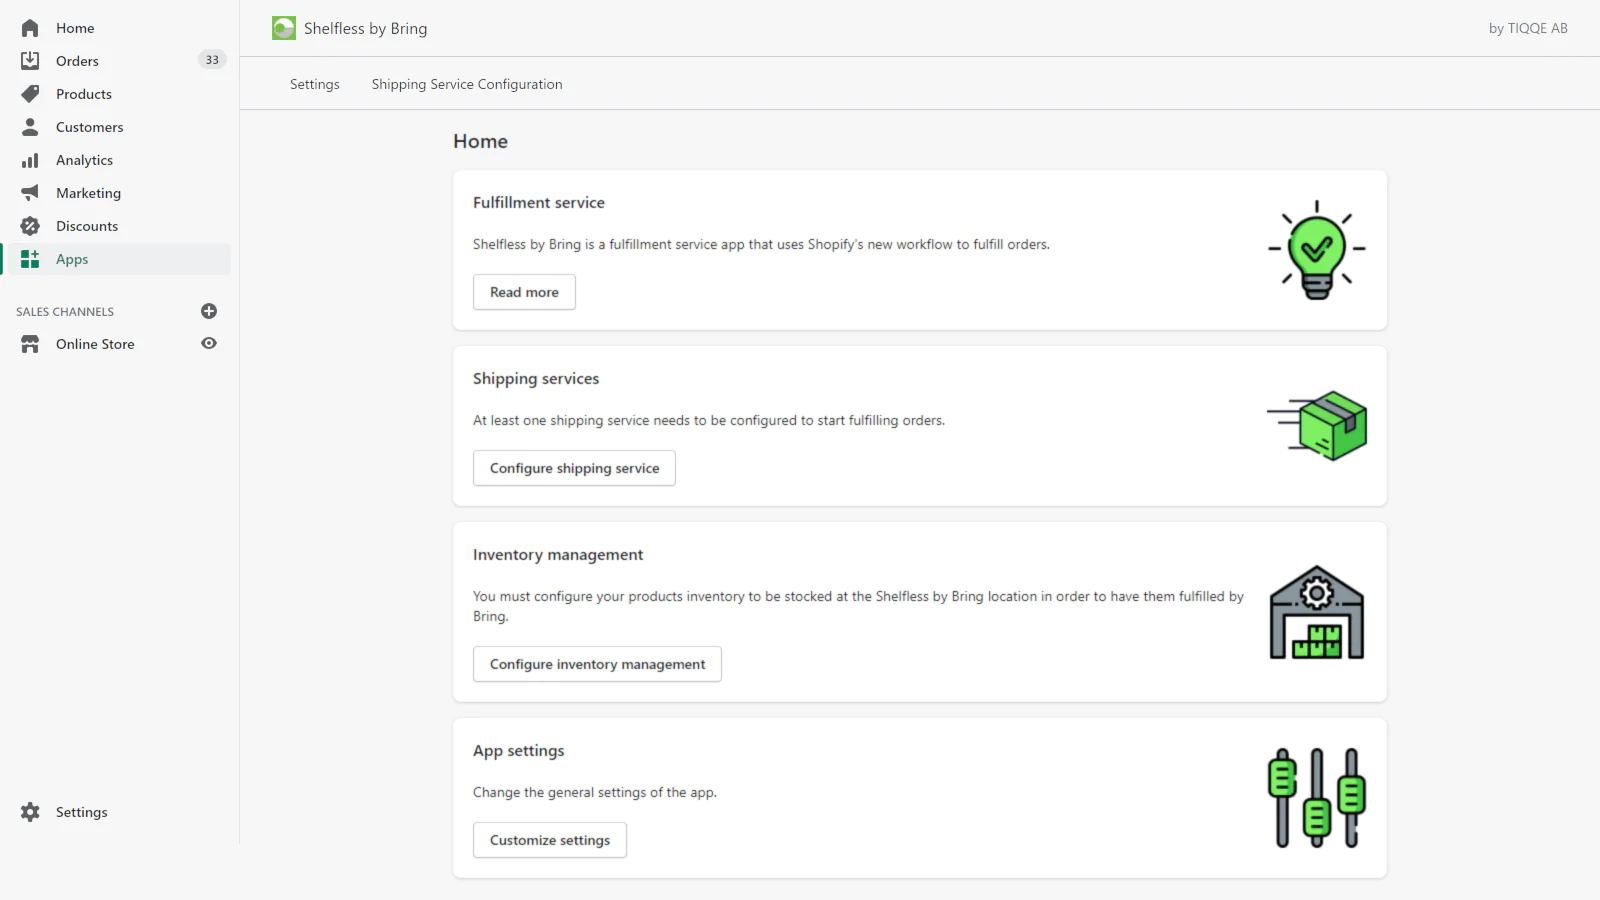The height and width of the screenshot is (900, 1600).
Task: View Online Store using the eye icon
Action: click(209, 344)
